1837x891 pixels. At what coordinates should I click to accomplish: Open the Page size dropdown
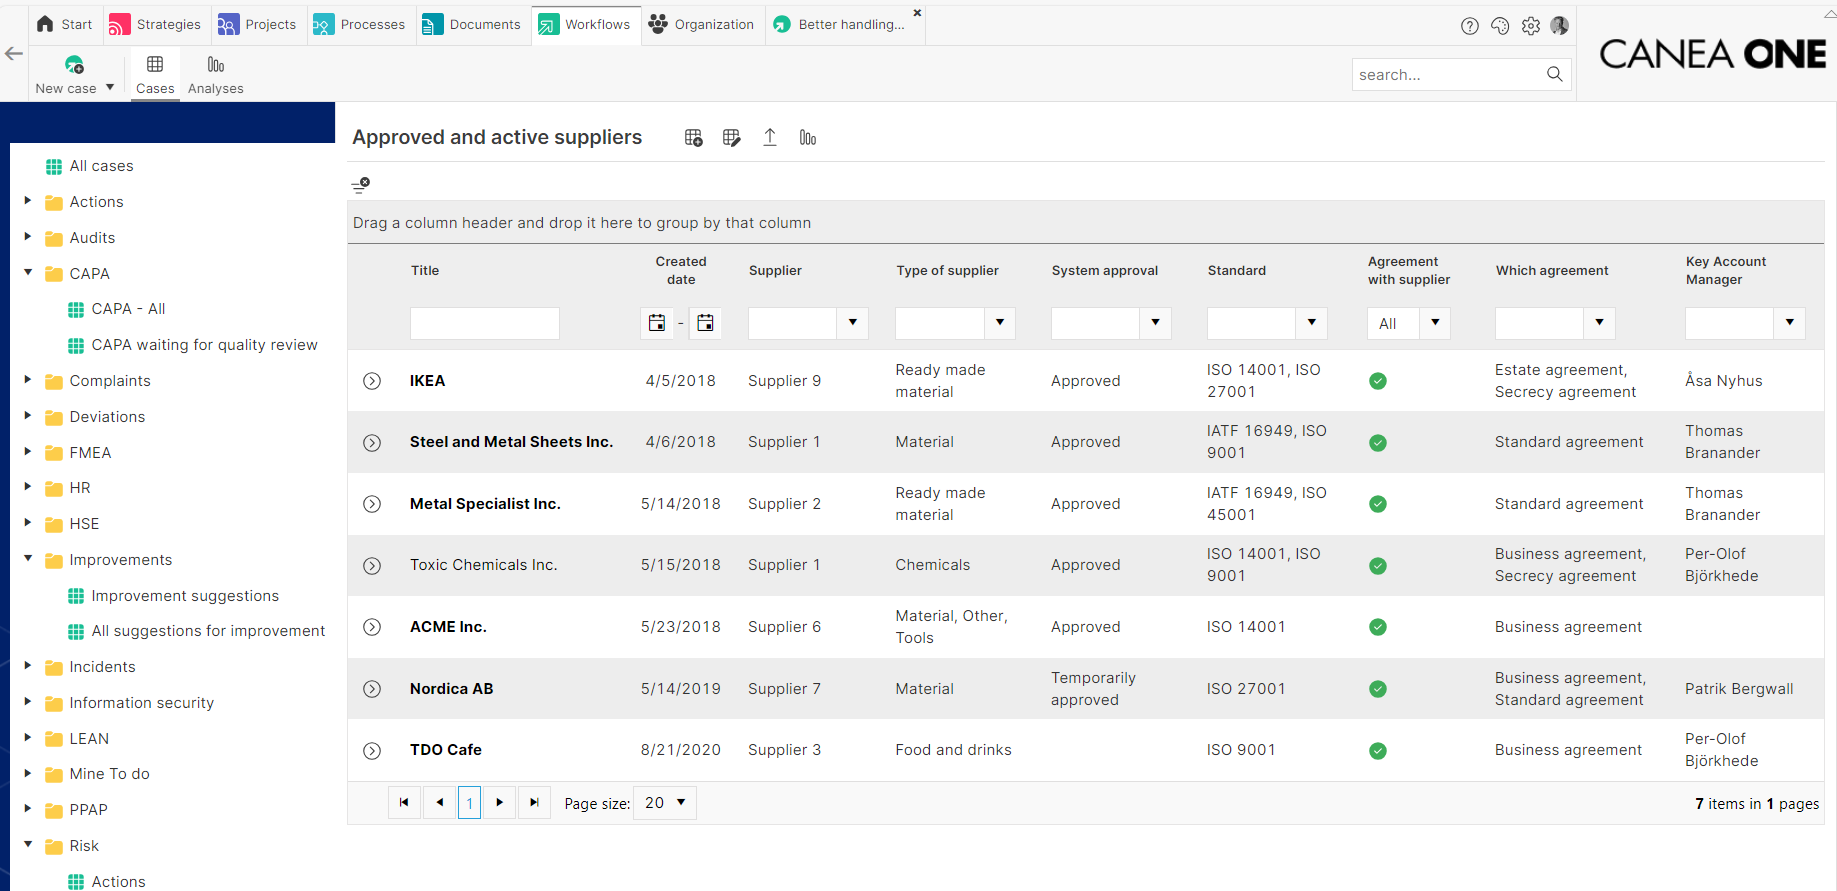665,803
